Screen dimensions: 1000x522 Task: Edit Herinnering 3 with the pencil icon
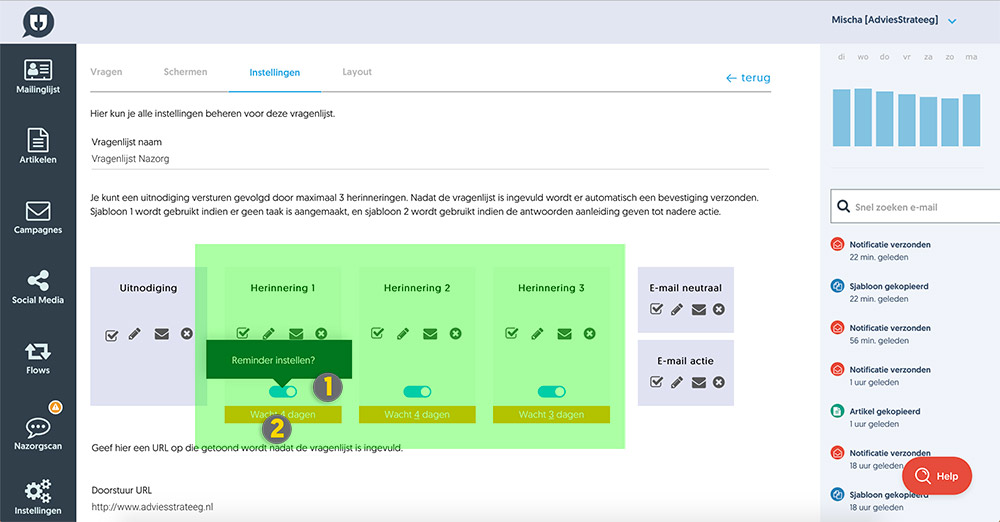click(x=538, y=334)
